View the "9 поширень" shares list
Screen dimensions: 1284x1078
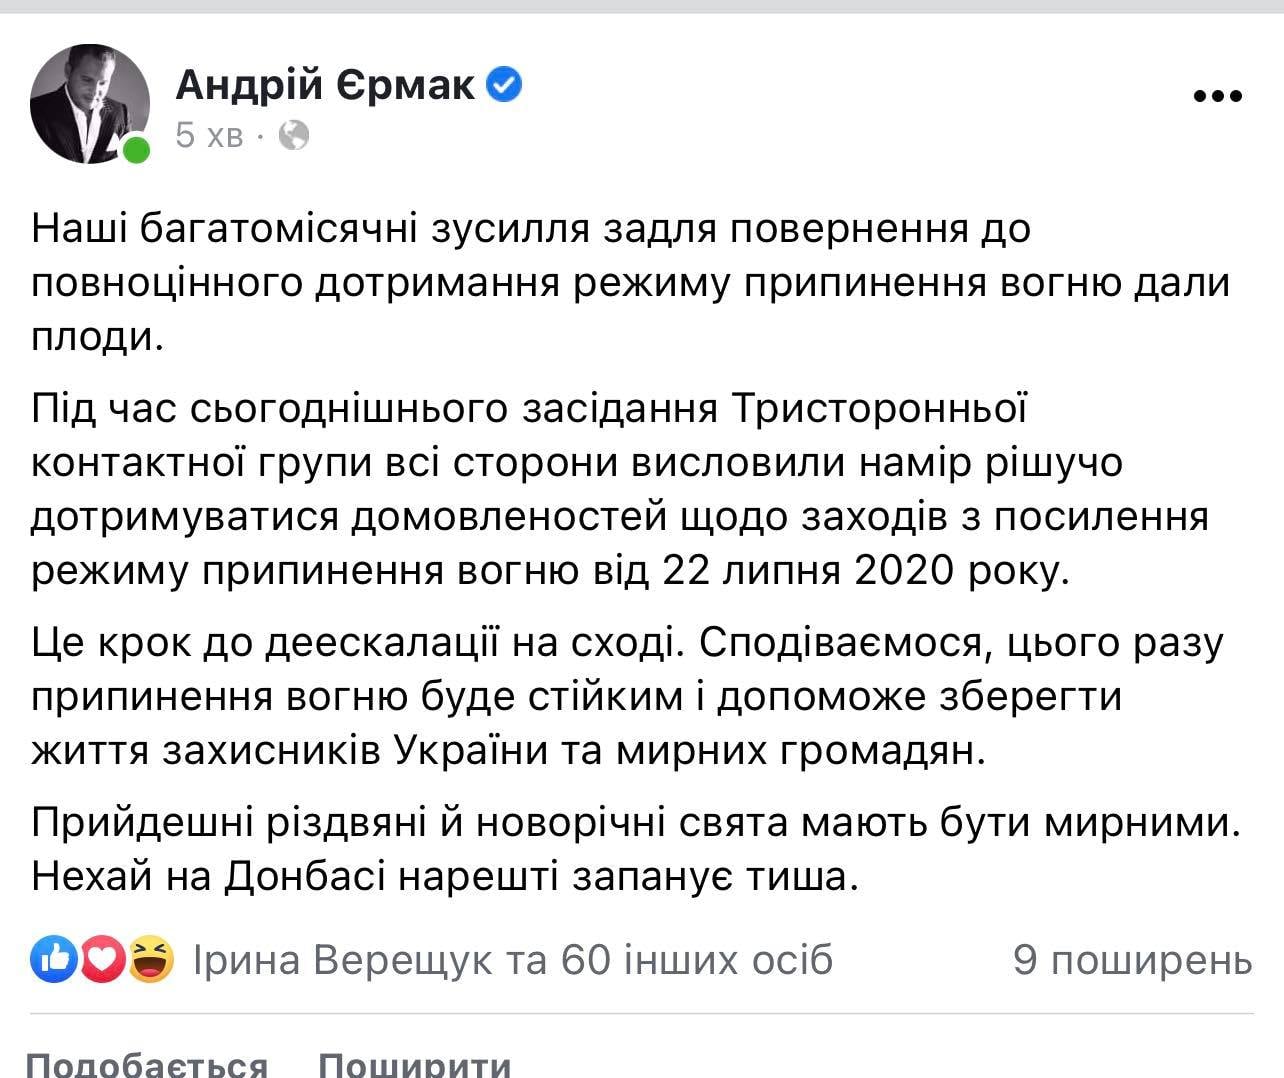coord(1132,960)
